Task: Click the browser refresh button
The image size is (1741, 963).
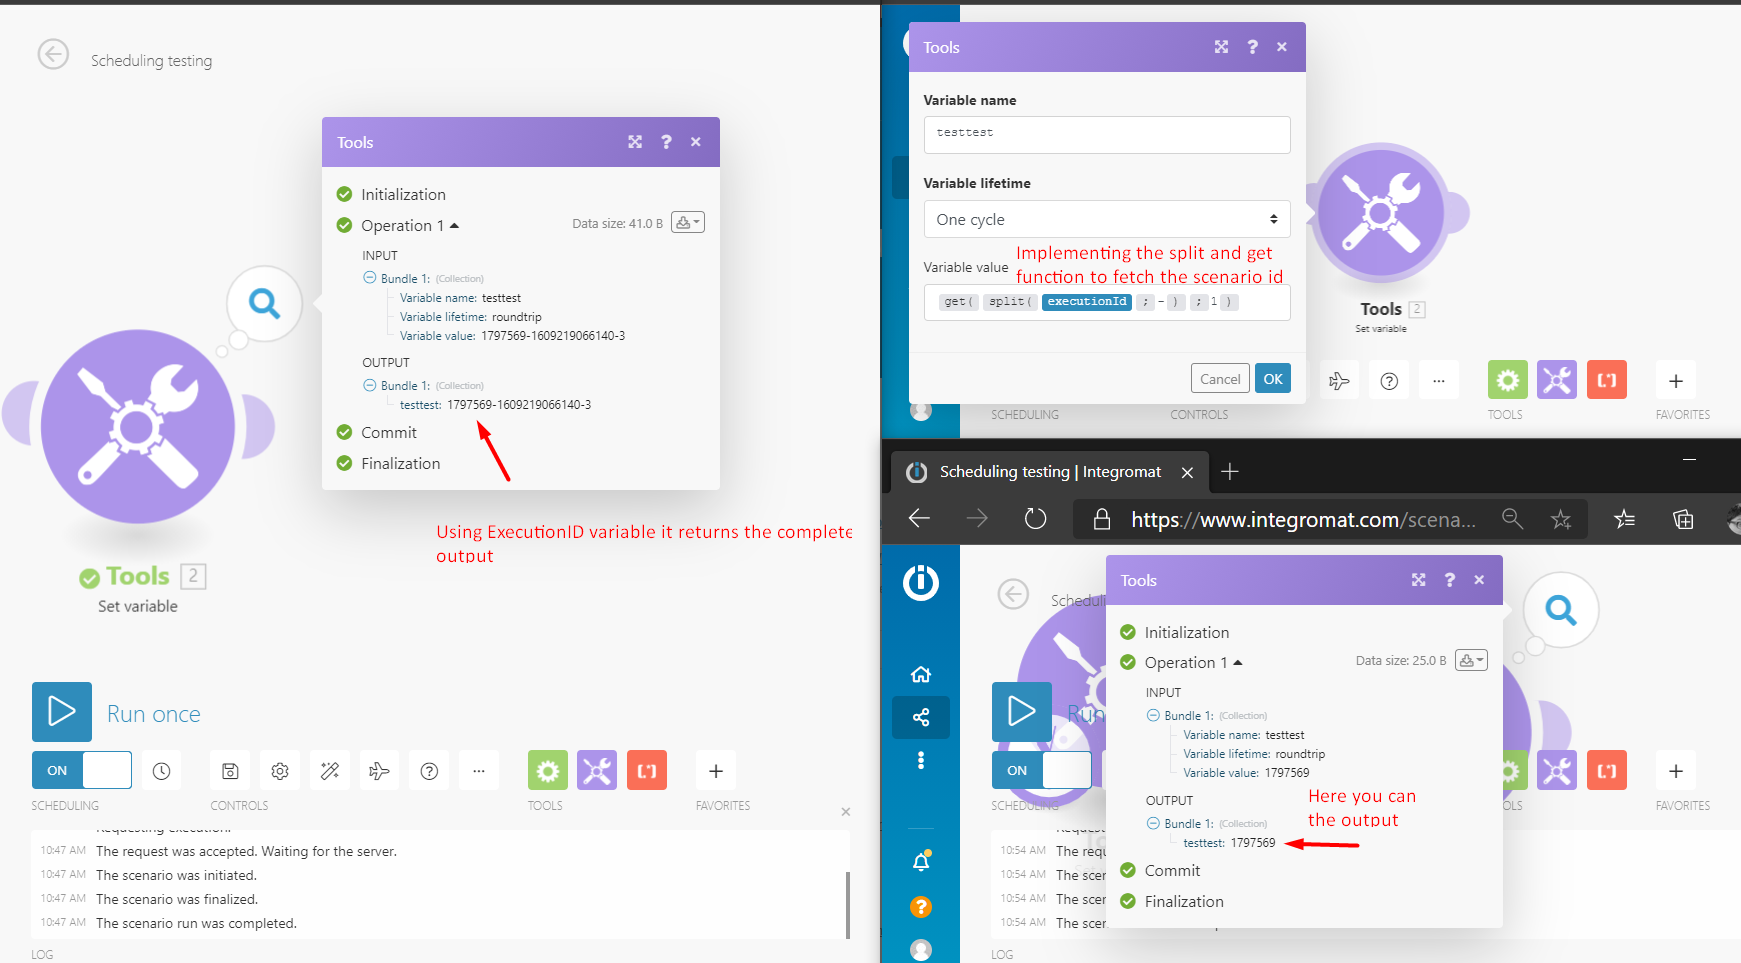Action: [x=1035, y=519]
